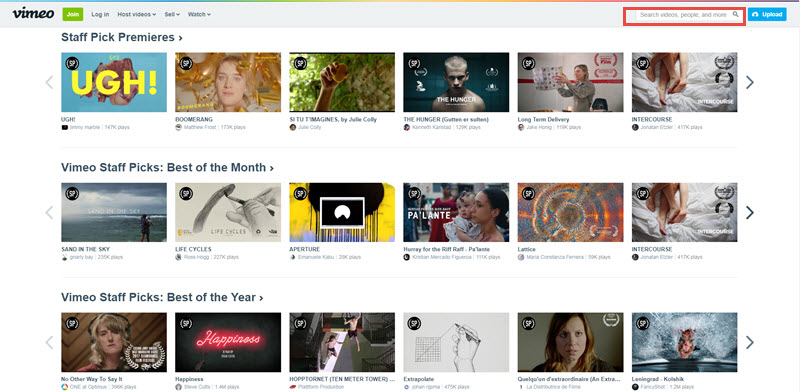Click the blue Upload button
Screen dimensions: 800x392
tap(767, 14)
